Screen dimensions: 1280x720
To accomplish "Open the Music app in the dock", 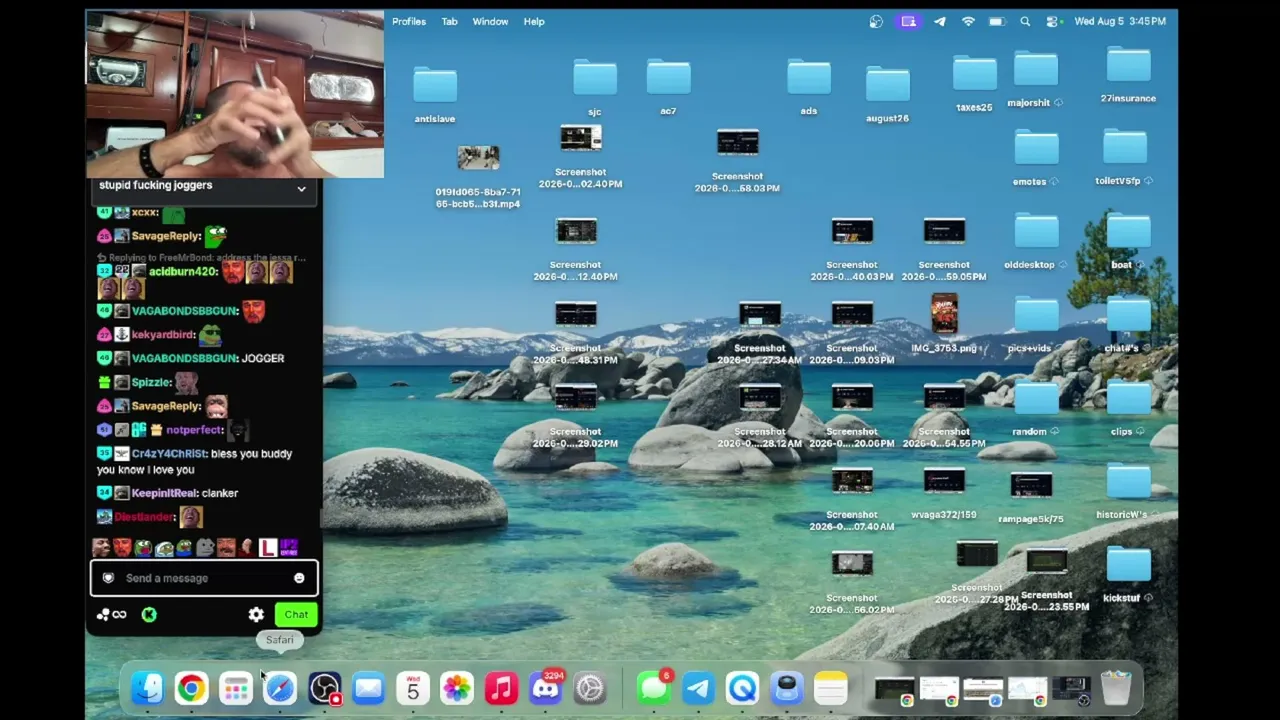I will (x=501, y=688).
